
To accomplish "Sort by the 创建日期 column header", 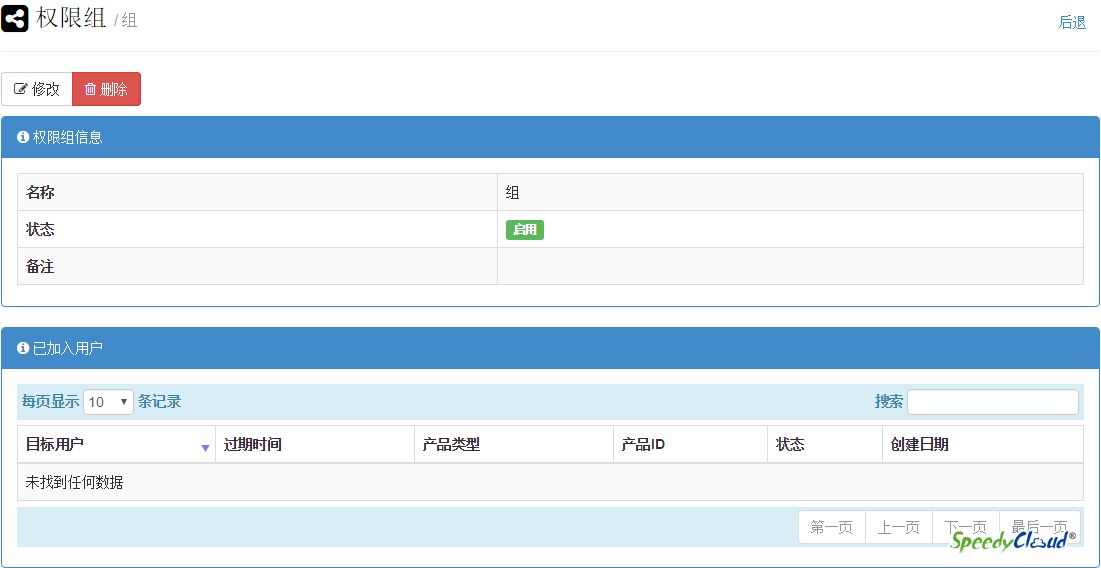I will tap(983, 444).
